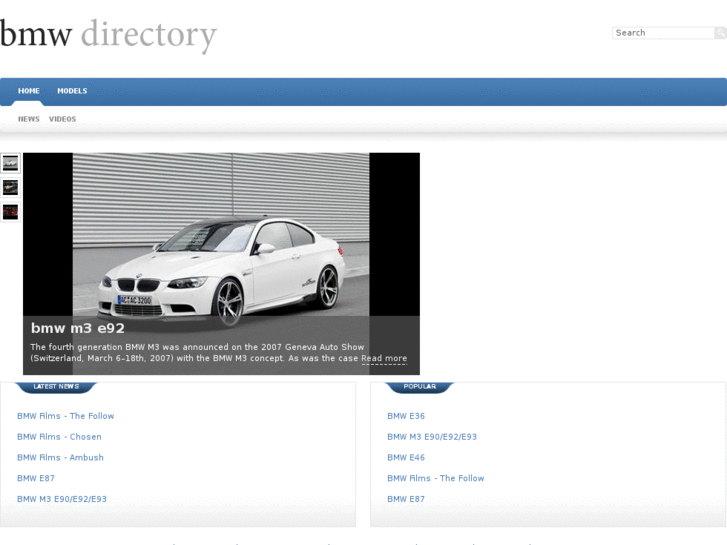727x545 pixels.
Task: Open BMW E87 in Popular list
Action: (406, 499)
